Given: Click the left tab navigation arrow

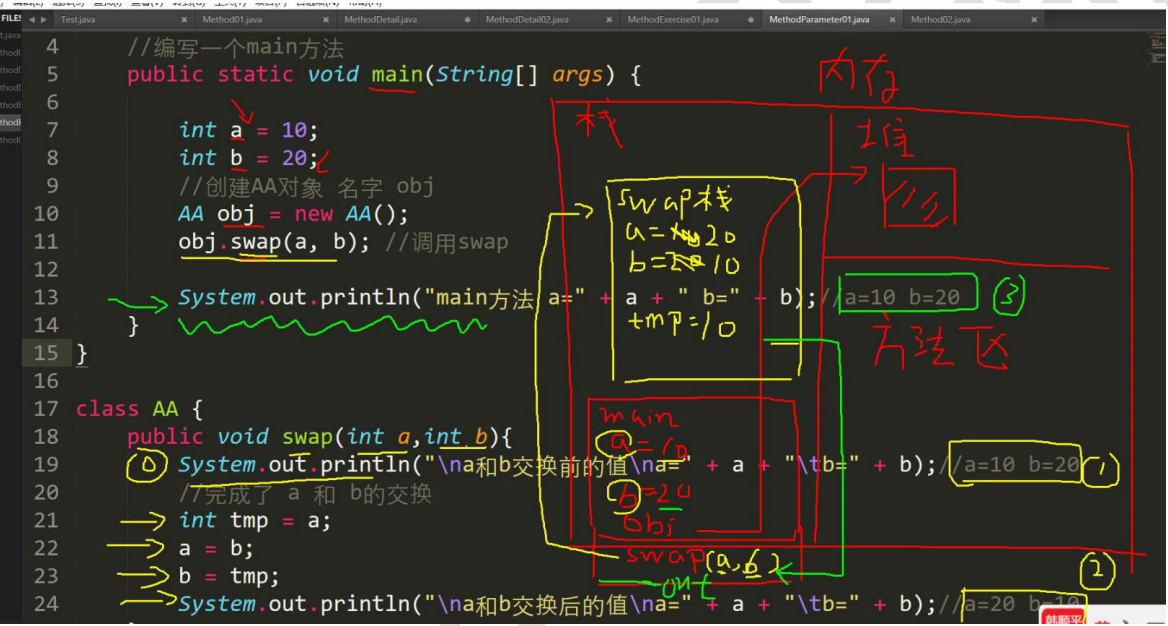Looking at the screenshot, I should (31, 18).
